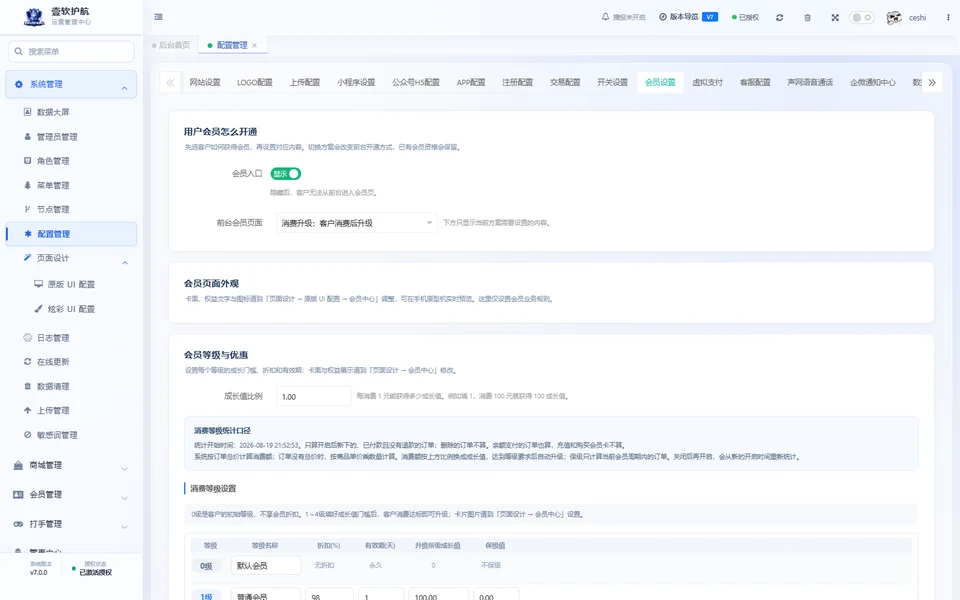Switch to the 网站设置 tab
This screenshot has height=600, width=960.
(204, 82)
